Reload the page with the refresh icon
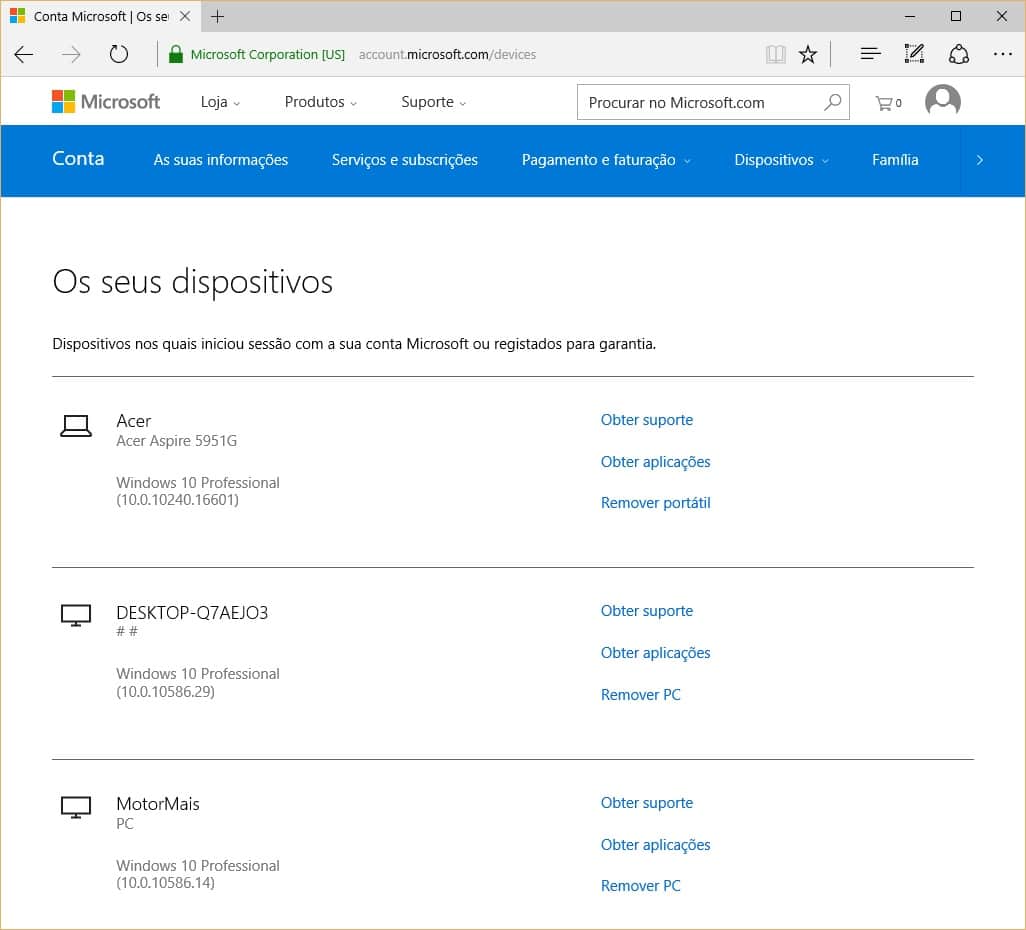The width and height of the screenshot is (1026, 930). 118,54
